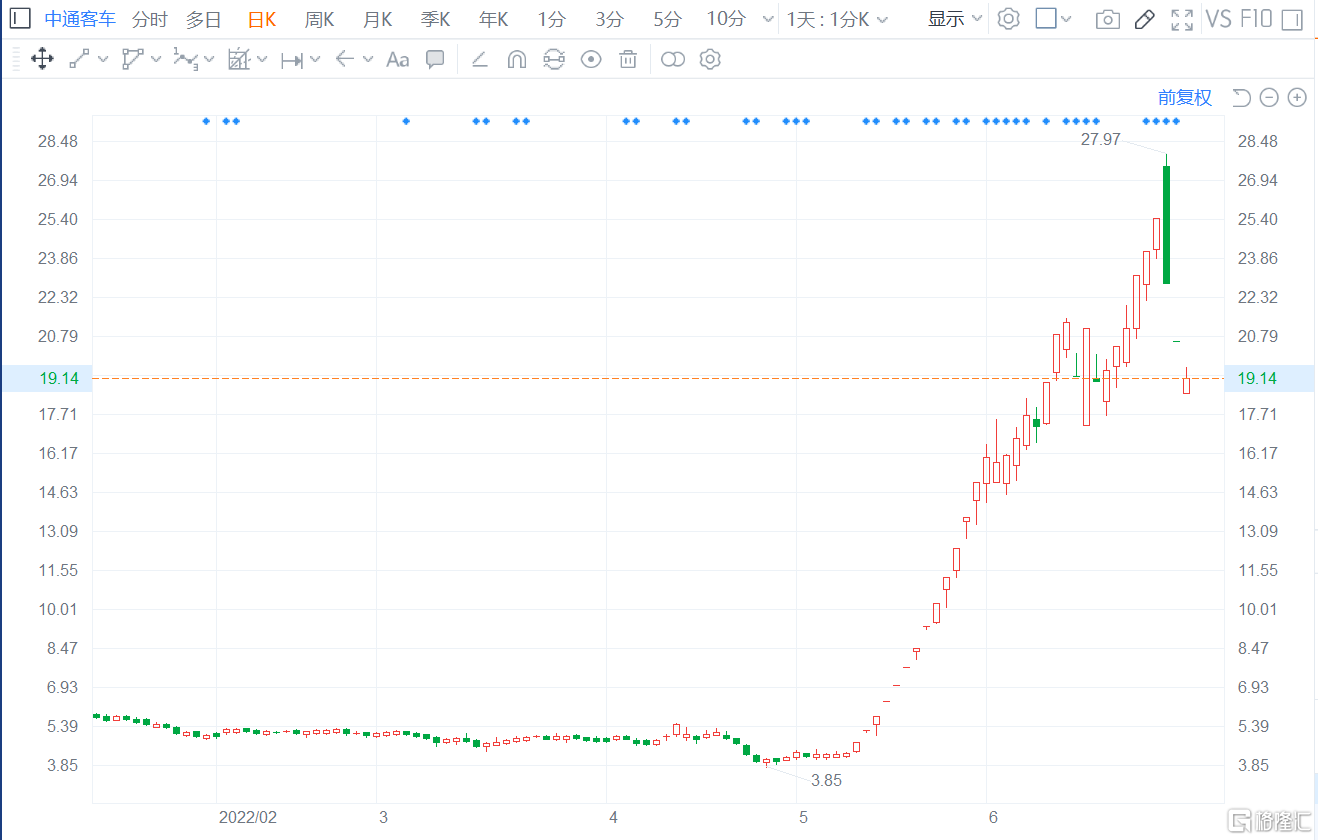This screenshot has height=840, width=1318.
Task: Select the arrow annotation tool
Action: (345, 59)
